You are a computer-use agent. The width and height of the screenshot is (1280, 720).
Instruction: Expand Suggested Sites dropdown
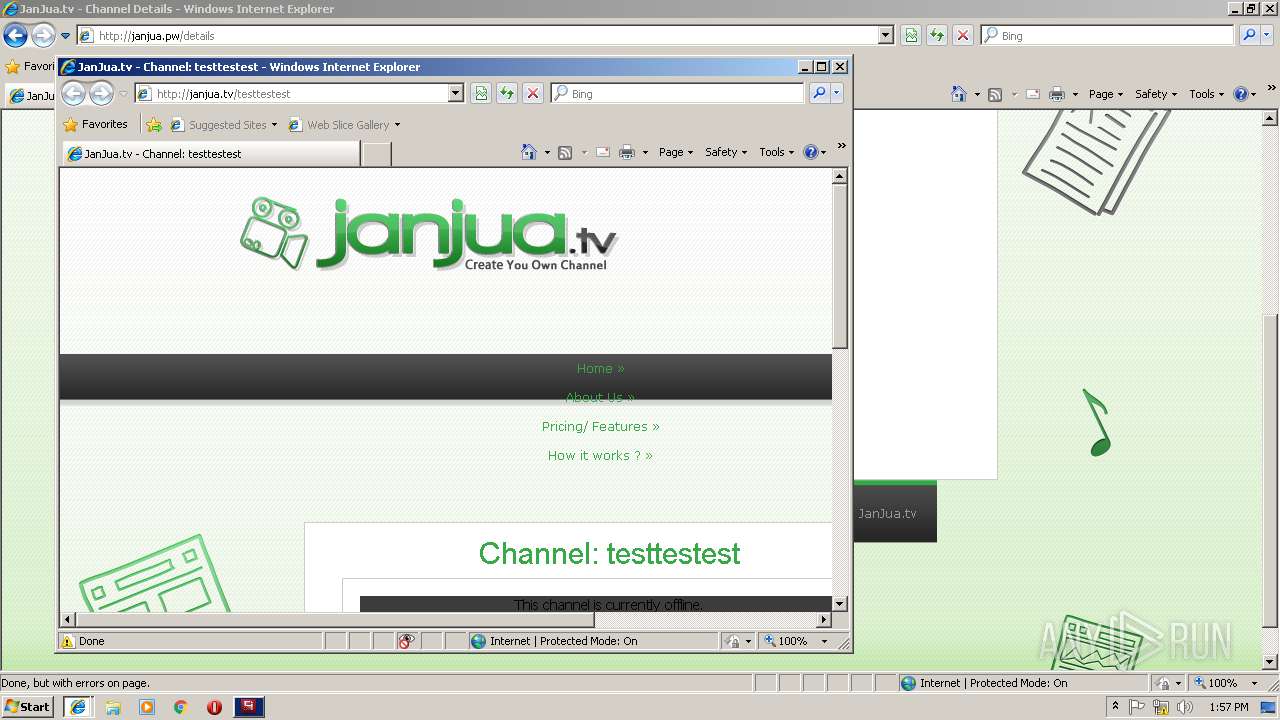(274, 125)
